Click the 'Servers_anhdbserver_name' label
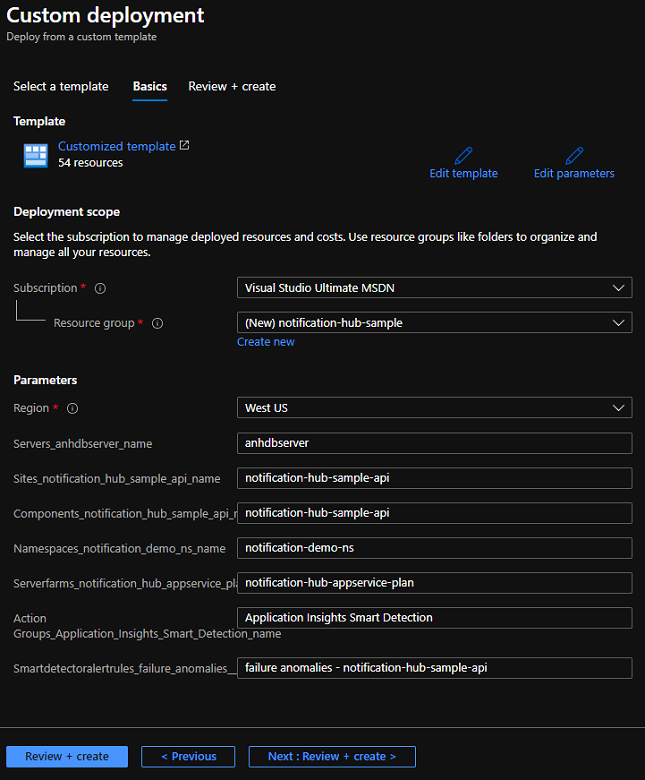 point(83,444)
